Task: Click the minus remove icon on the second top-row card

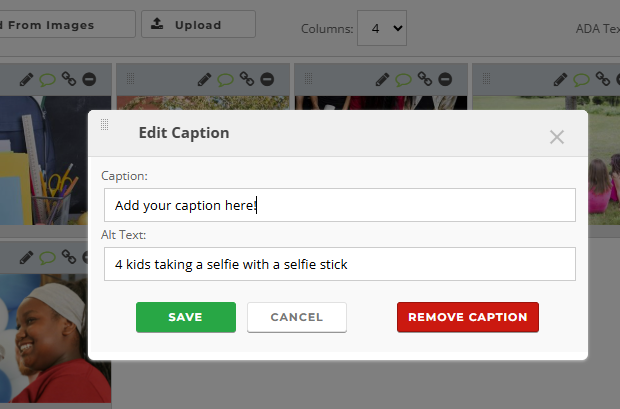Action: point(267,79)
